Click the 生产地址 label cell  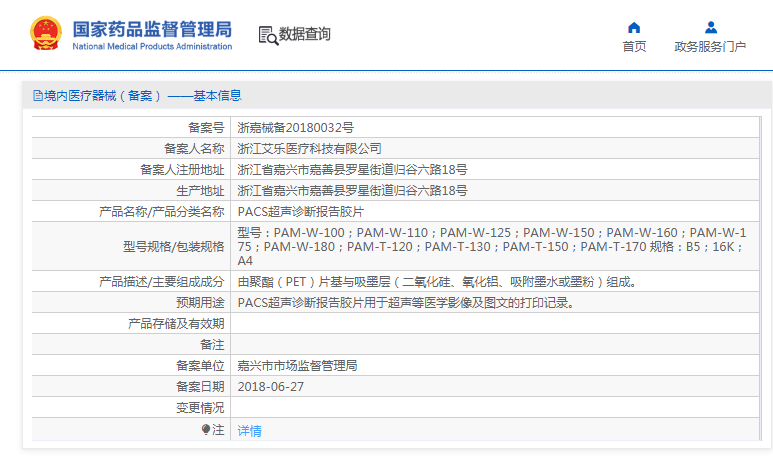tap(131, 190)
